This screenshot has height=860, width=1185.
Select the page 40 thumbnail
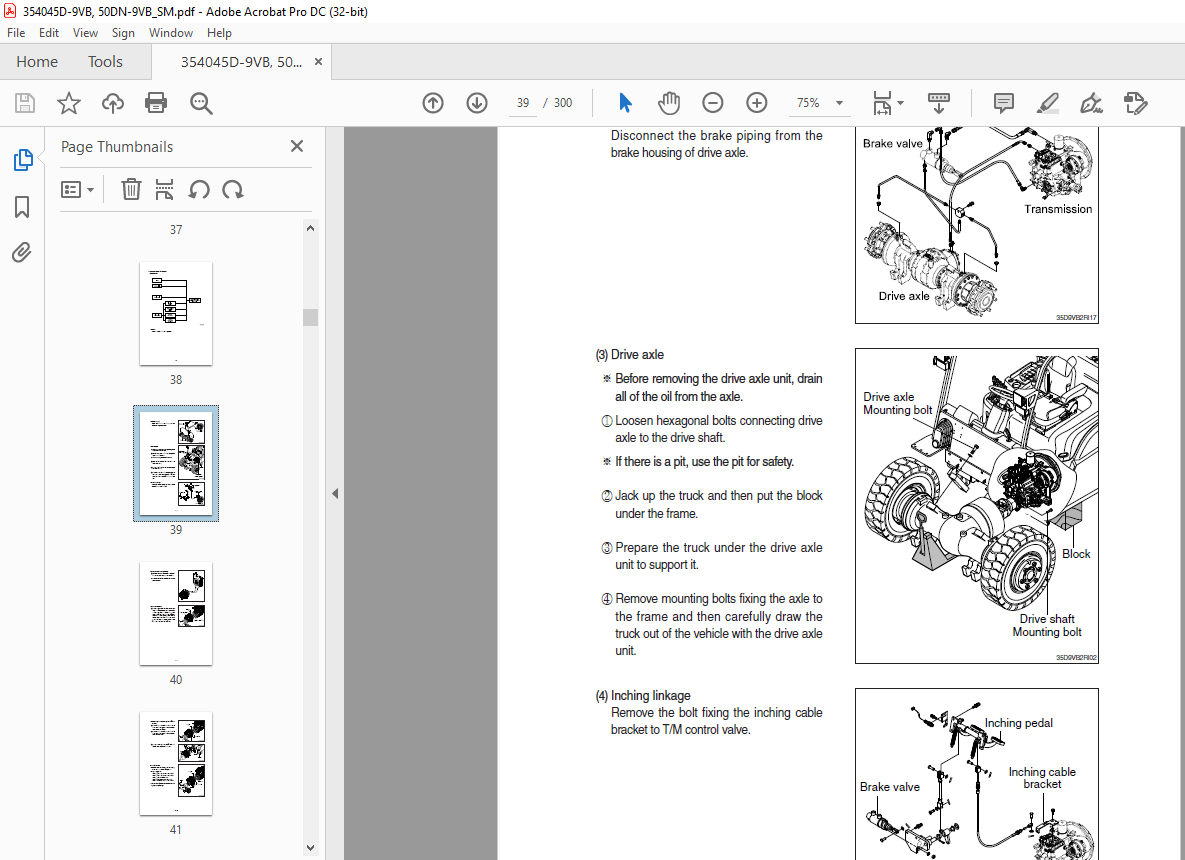pyautogui.click(x=176, y=613)
